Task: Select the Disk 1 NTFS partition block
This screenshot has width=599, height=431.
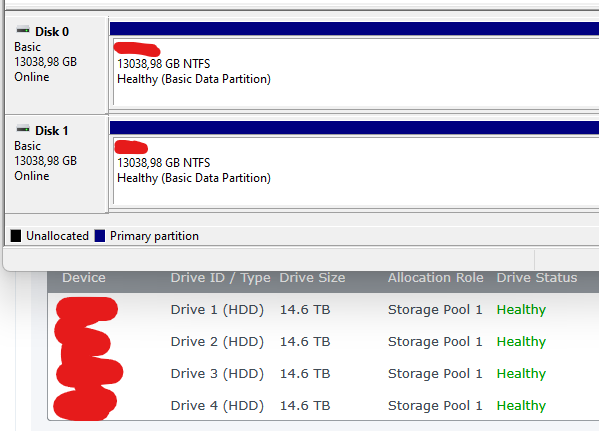Action: click(x=355, y=171)
